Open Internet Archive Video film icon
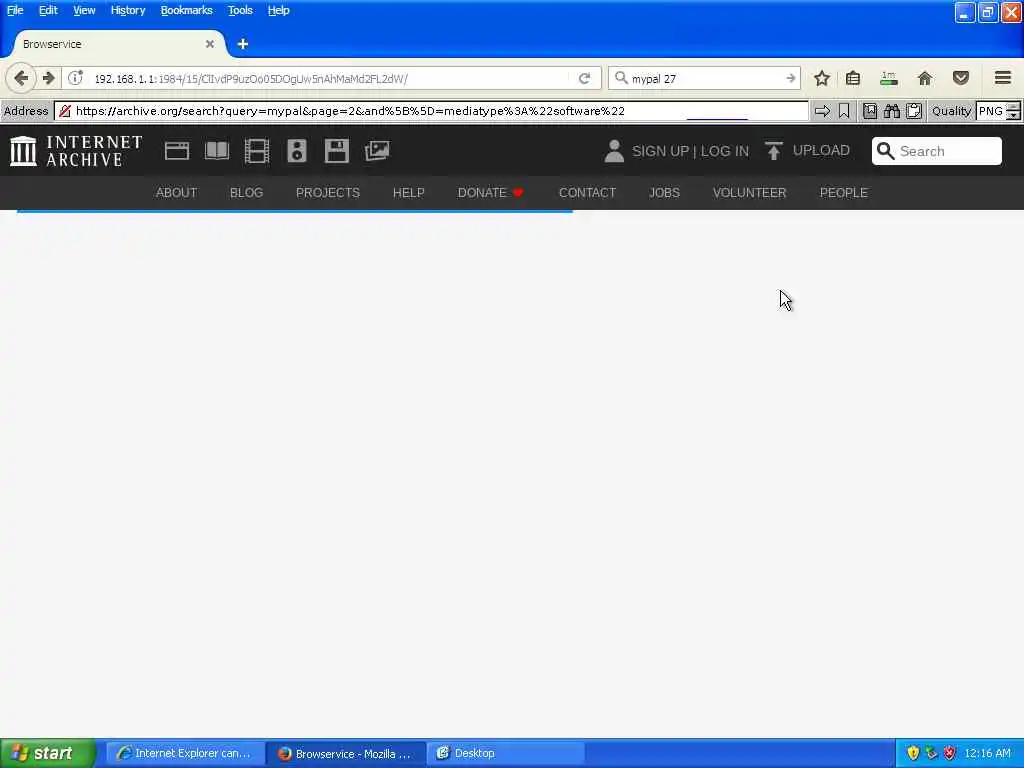The width and height of the screenshot is (1024, 768). tap(257, 151)
